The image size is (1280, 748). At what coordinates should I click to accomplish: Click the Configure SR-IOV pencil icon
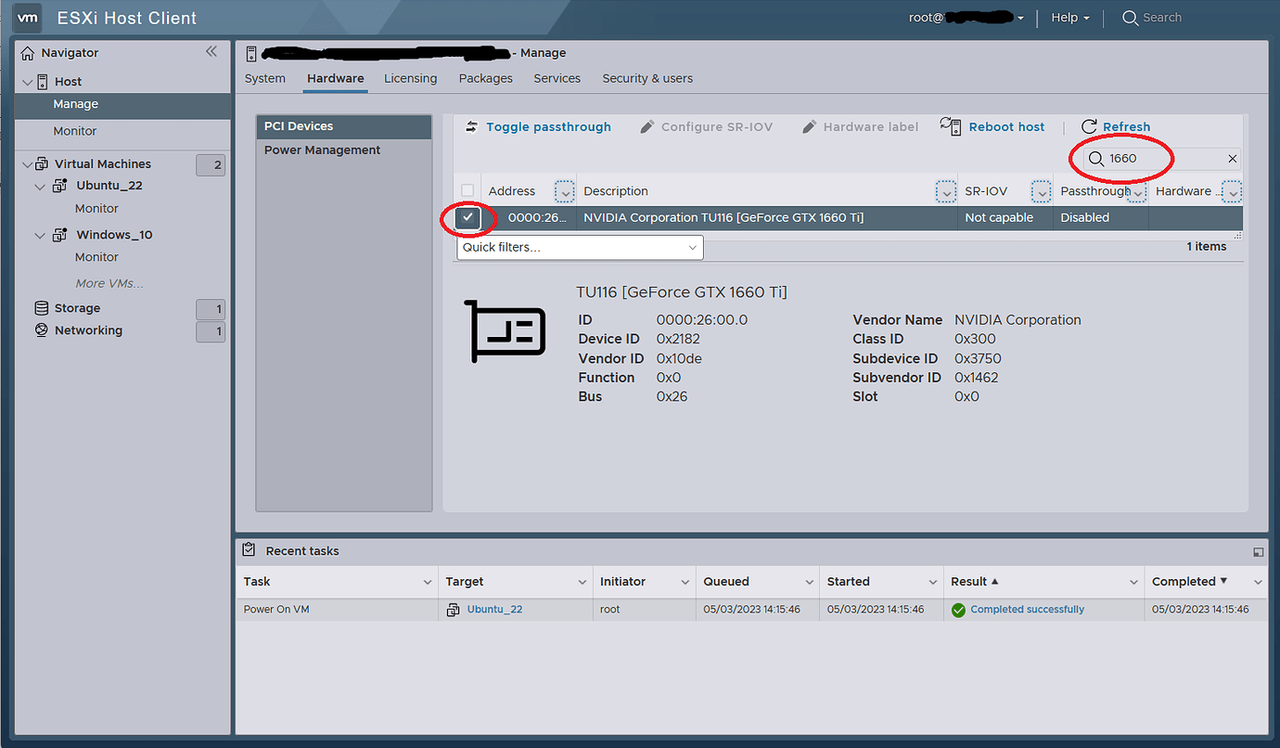(x=647, y=126)
